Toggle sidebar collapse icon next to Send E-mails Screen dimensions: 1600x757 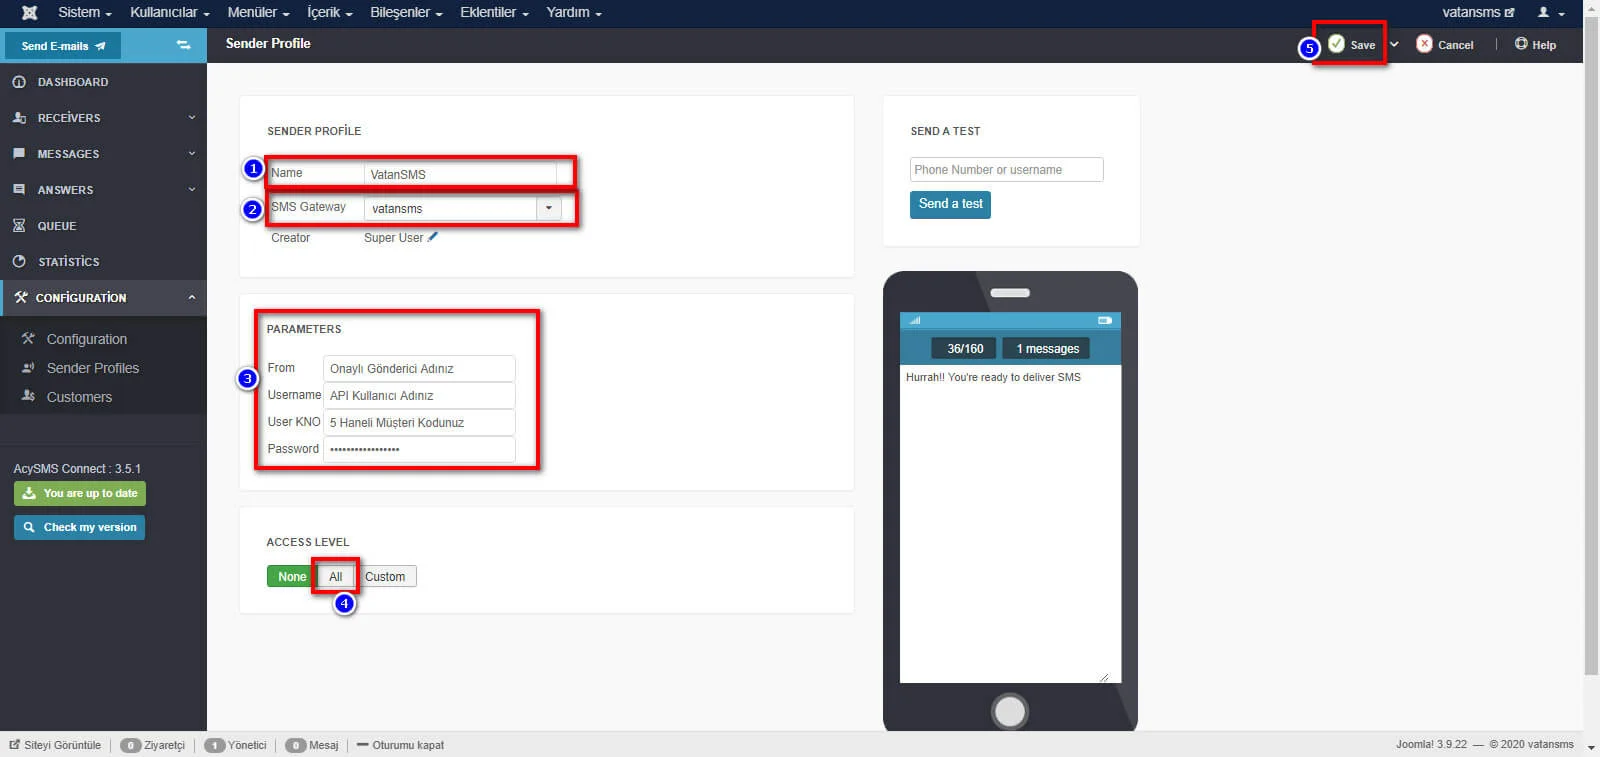pos(183,45)
